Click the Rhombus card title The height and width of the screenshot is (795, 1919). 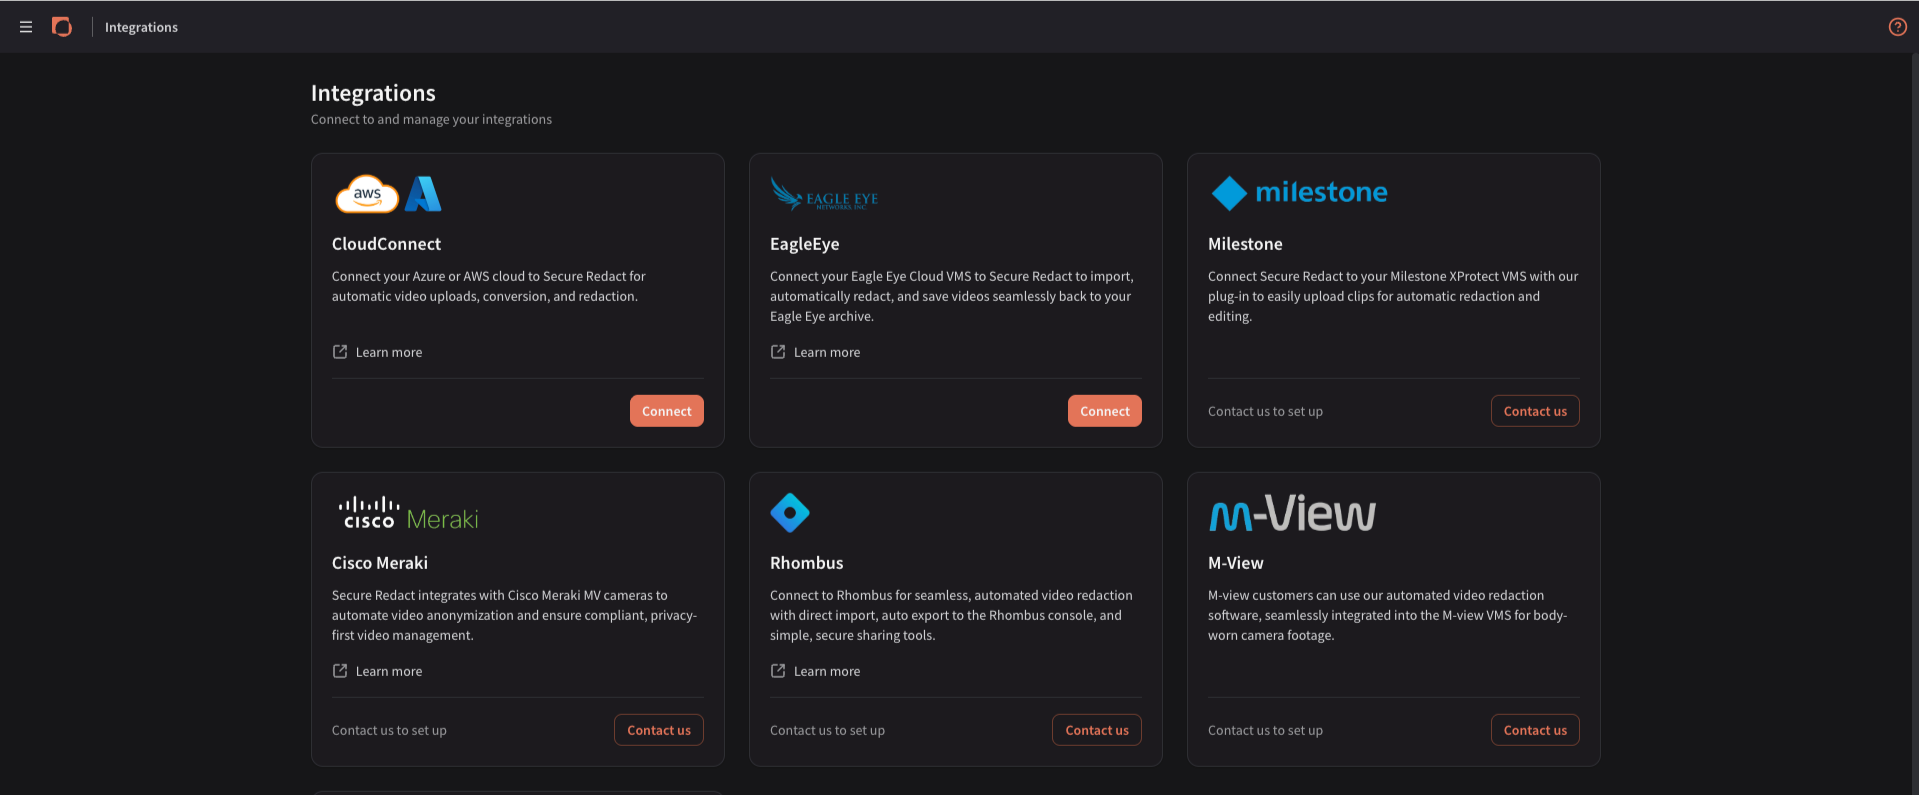(x=807, y=563)
